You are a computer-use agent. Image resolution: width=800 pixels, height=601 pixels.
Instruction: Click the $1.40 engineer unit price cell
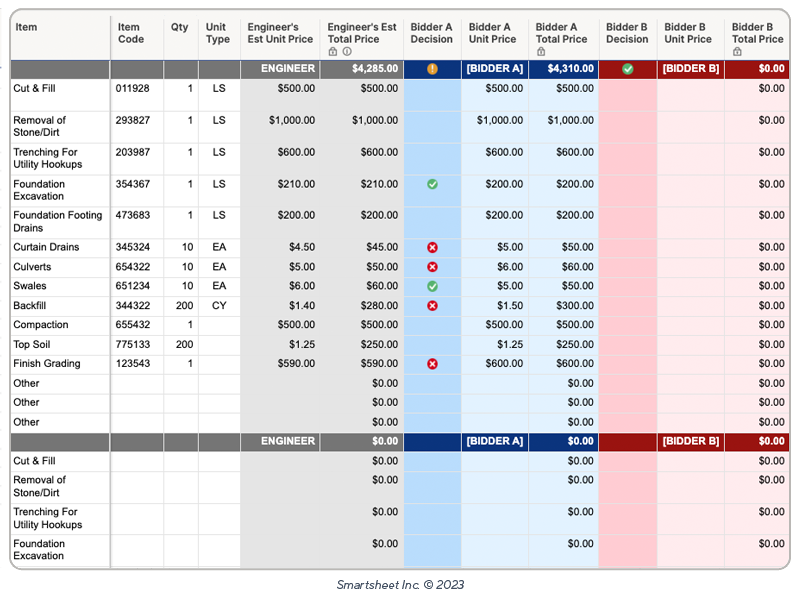pyautogui.click(x=280, y=306)
